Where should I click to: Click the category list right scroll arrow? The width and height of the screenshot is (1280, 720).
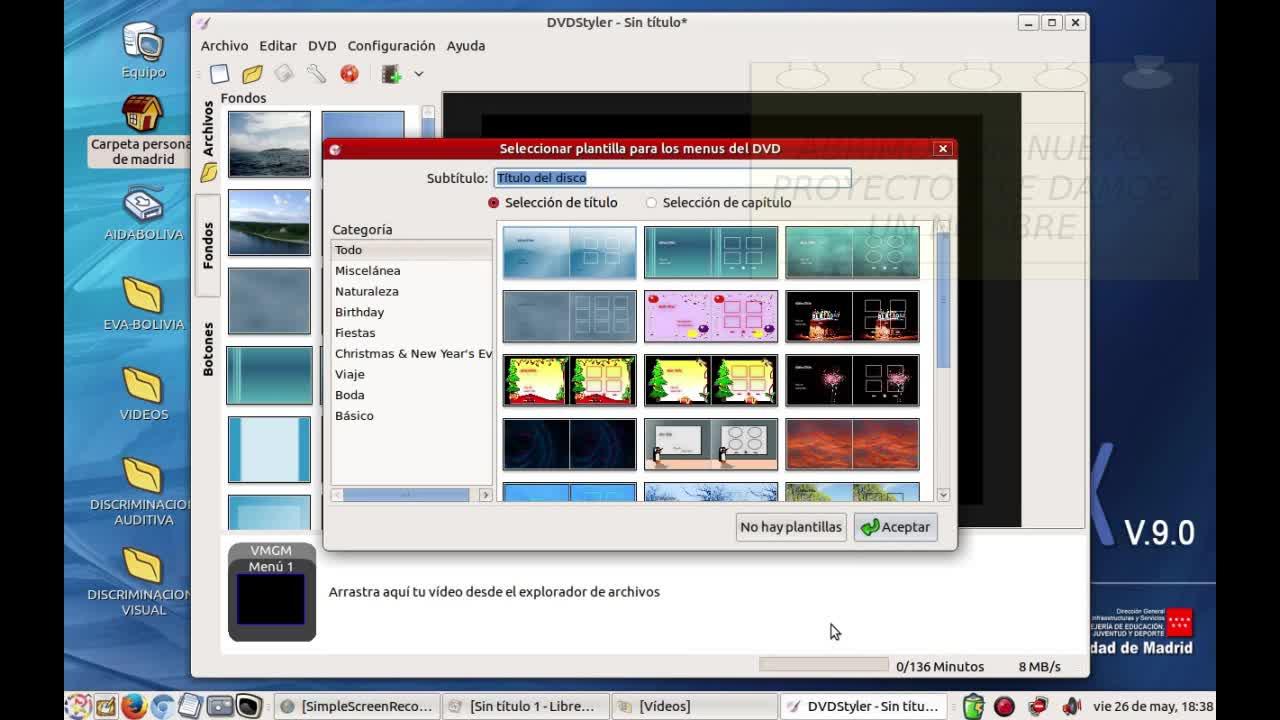(x=485, y=495)
